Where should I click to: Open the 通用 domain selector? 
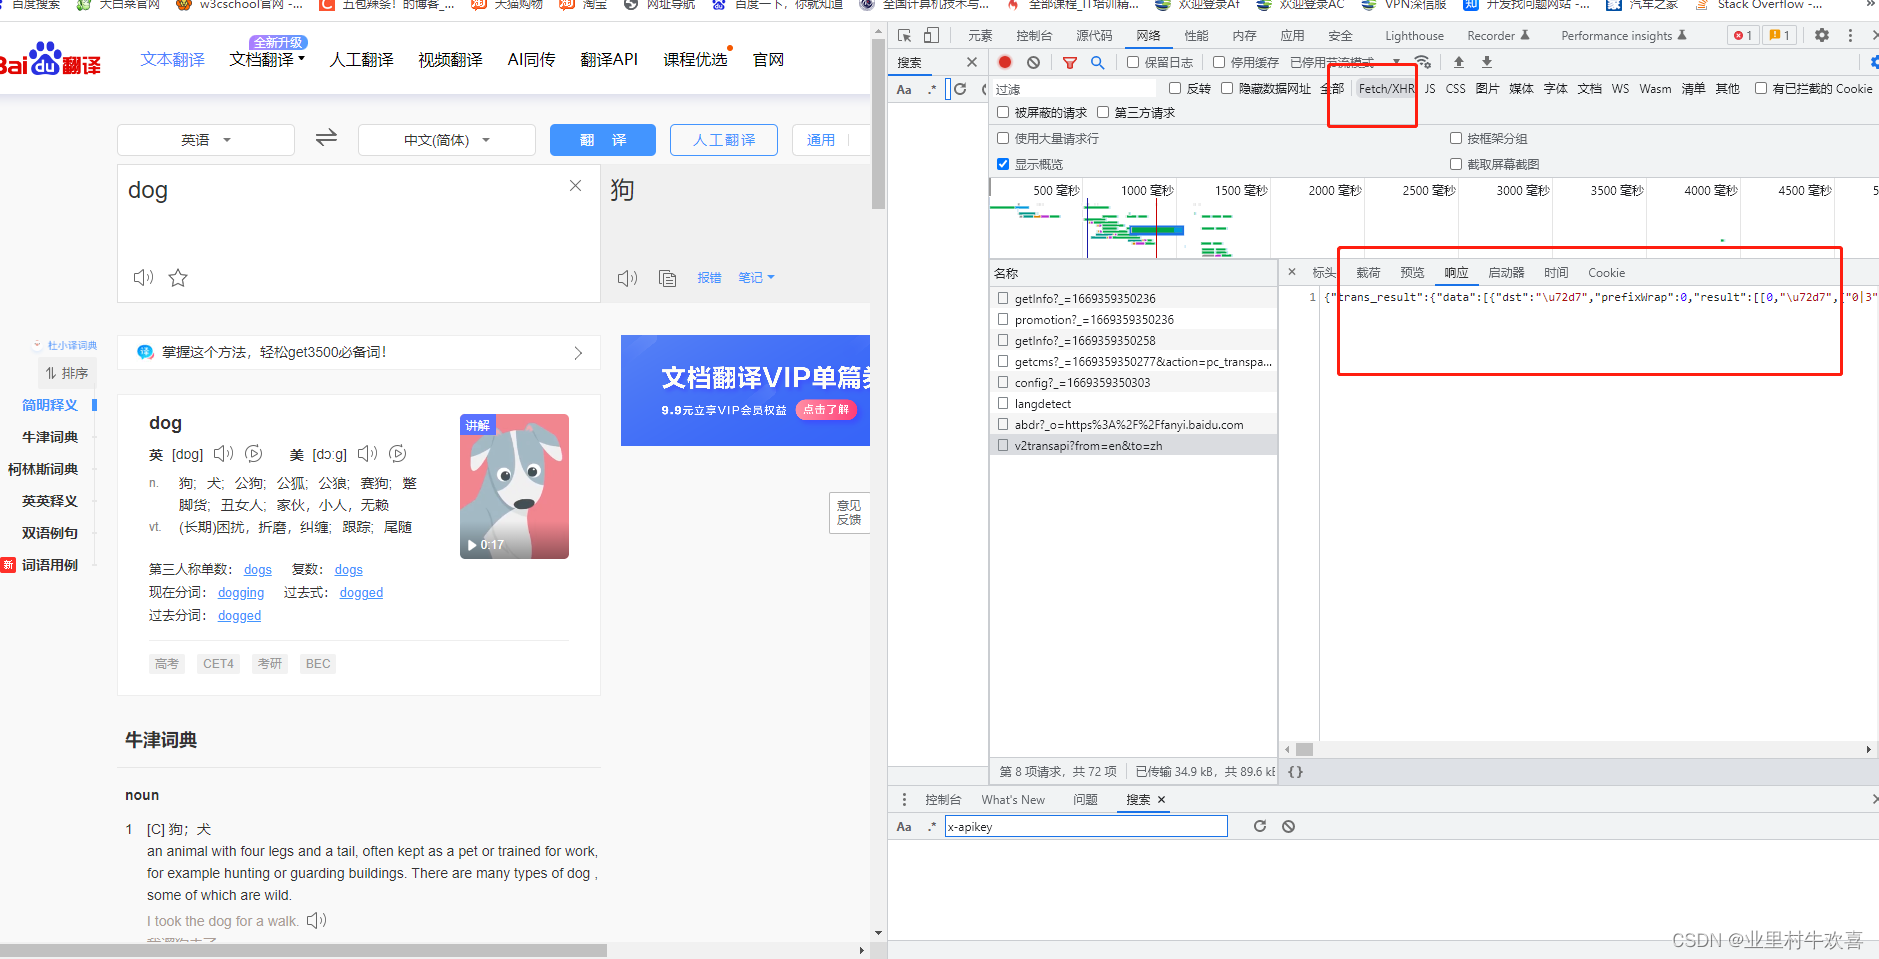click(821, 140)
